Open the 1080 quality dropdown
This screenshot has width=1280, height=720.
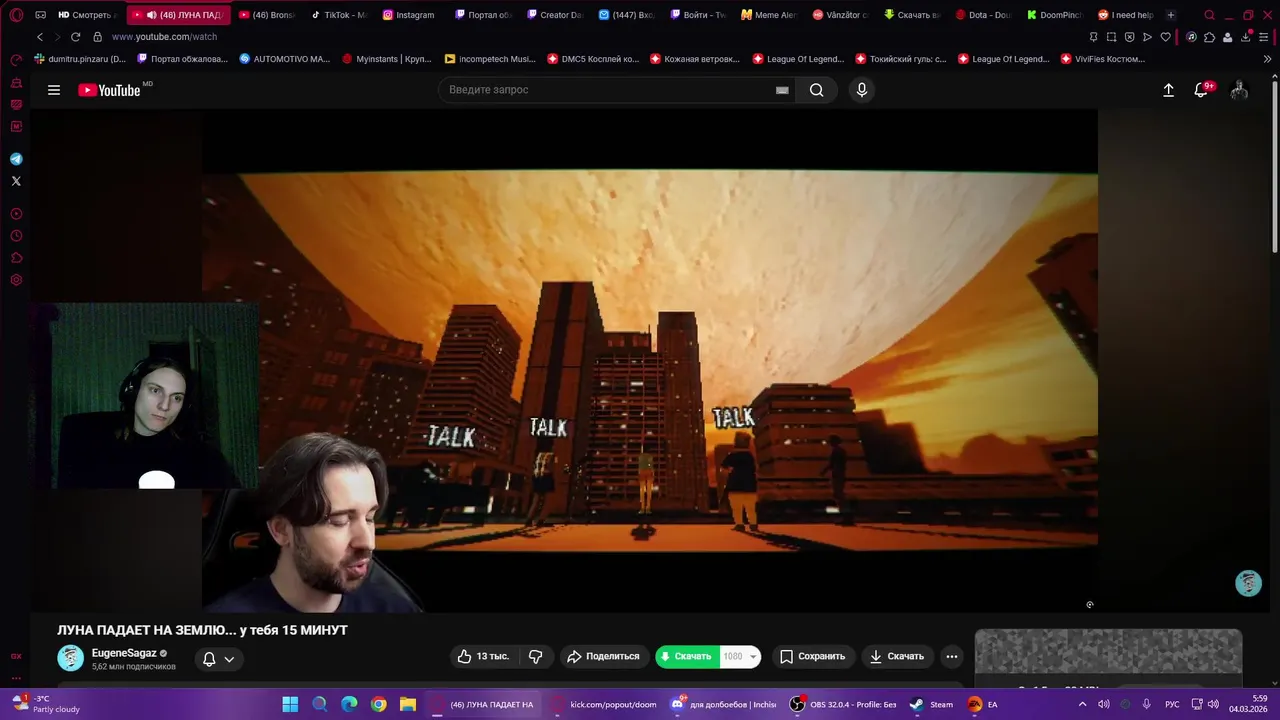741,656
